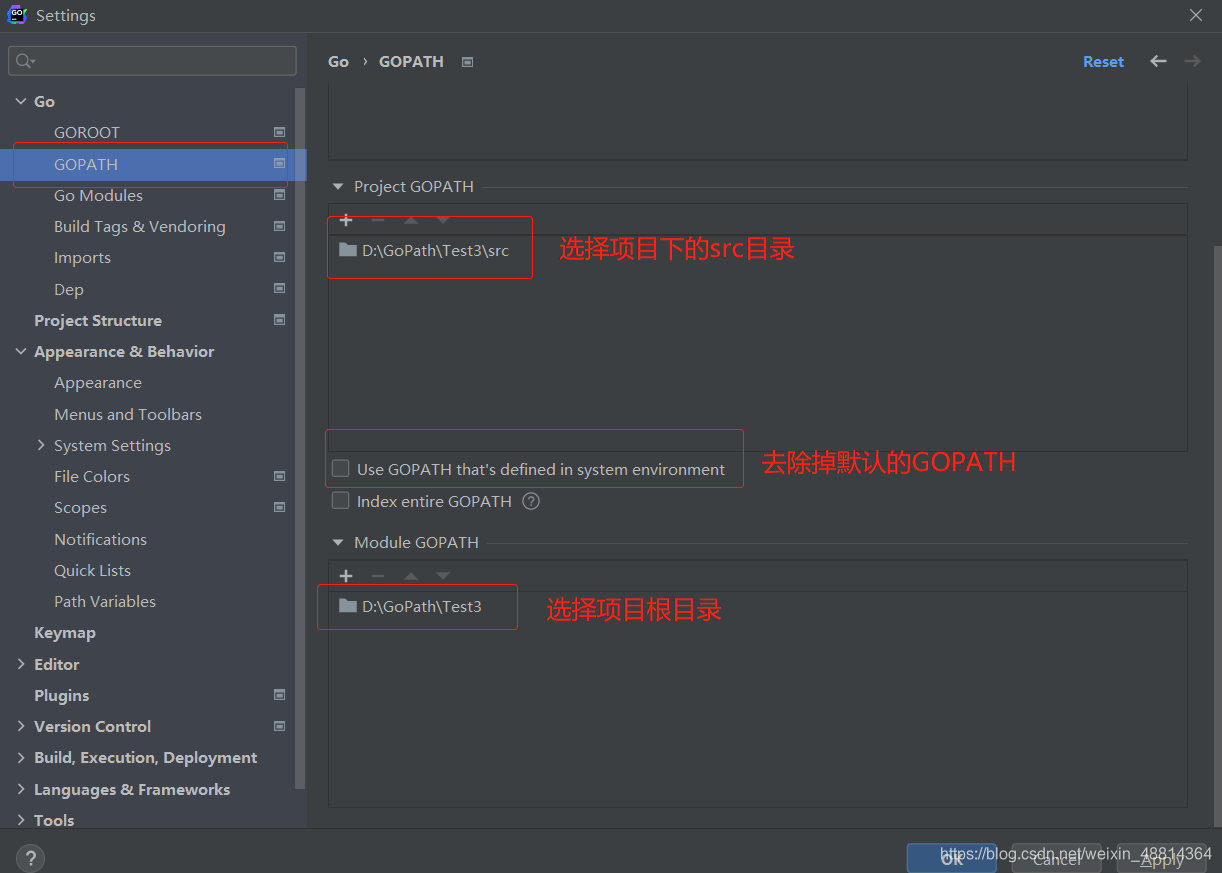Viewport: 1222px width, 873px height.
Task: Expand the Tools settings group
Action: [x=21, y=820]
